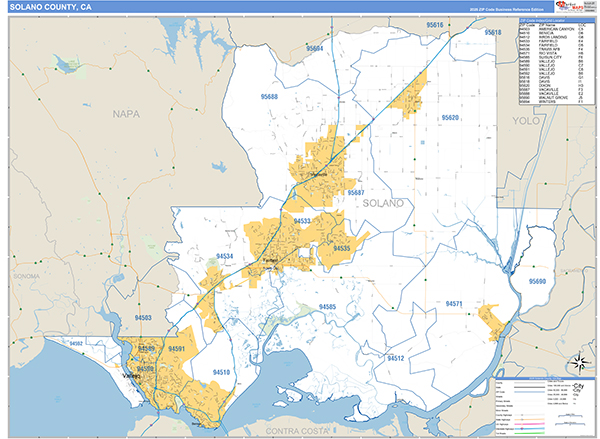600x439 pixels.
Task: Click the SOLANO county label
Action: (x=383, y=203)
